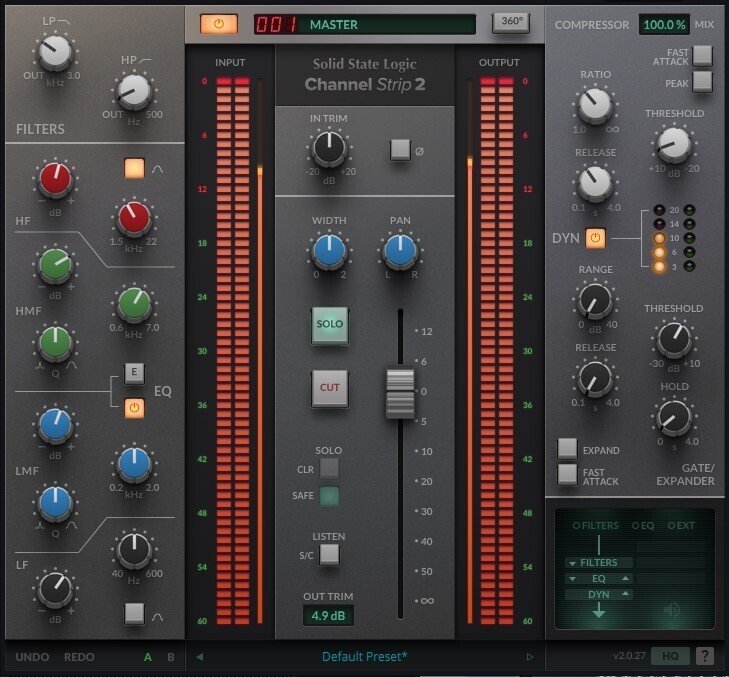Image resolution: width=729 pixels, height=677 pixels.
Task: Toggle the EQ E-type button
Action: (134, 372)
